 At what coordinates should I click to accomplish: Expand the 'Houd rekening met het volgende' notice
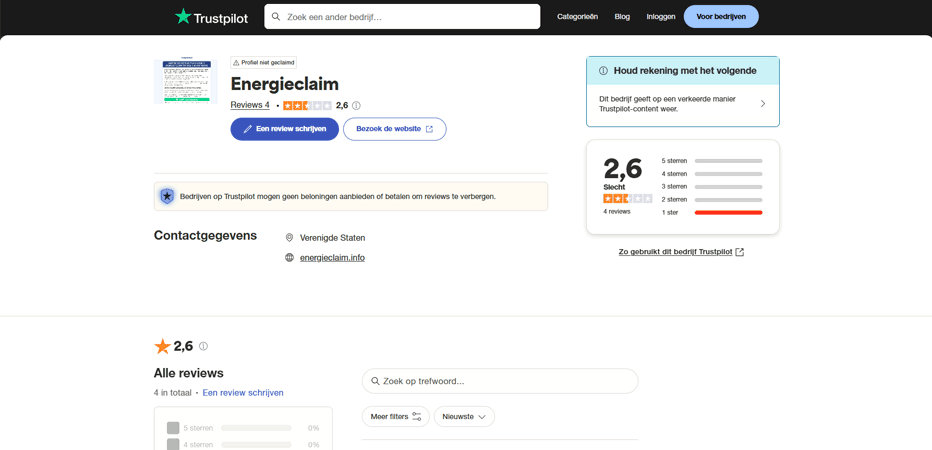tap(682, 103)
